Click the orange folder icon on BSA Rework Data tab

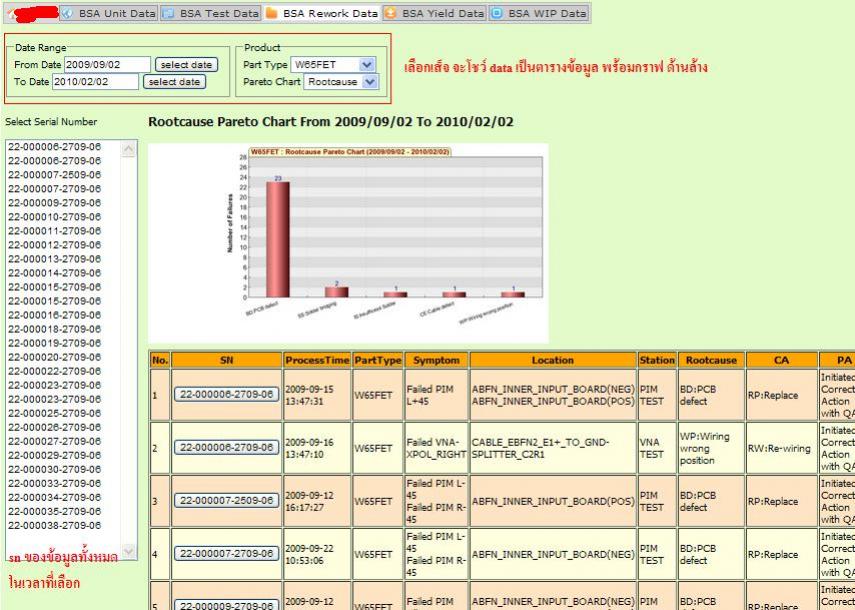click(x=271, y=14)
